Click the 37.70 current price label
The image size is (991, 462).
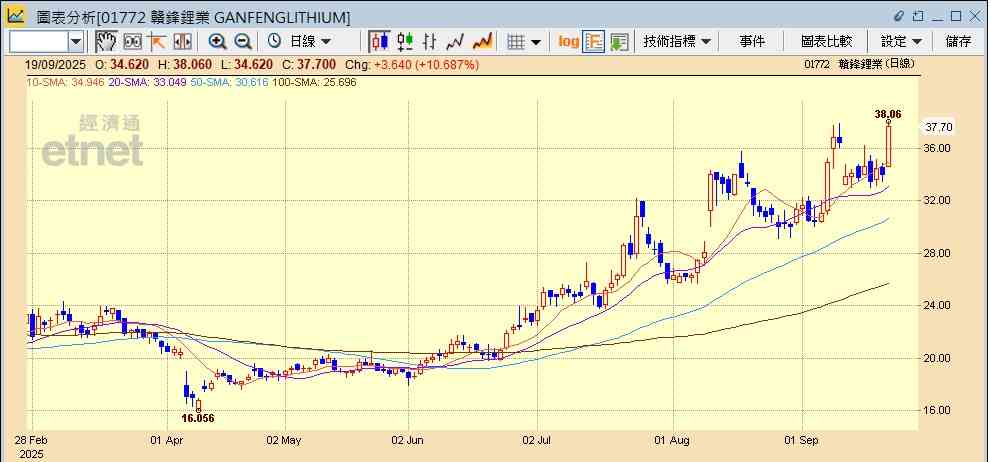click(x=939, y=127)
